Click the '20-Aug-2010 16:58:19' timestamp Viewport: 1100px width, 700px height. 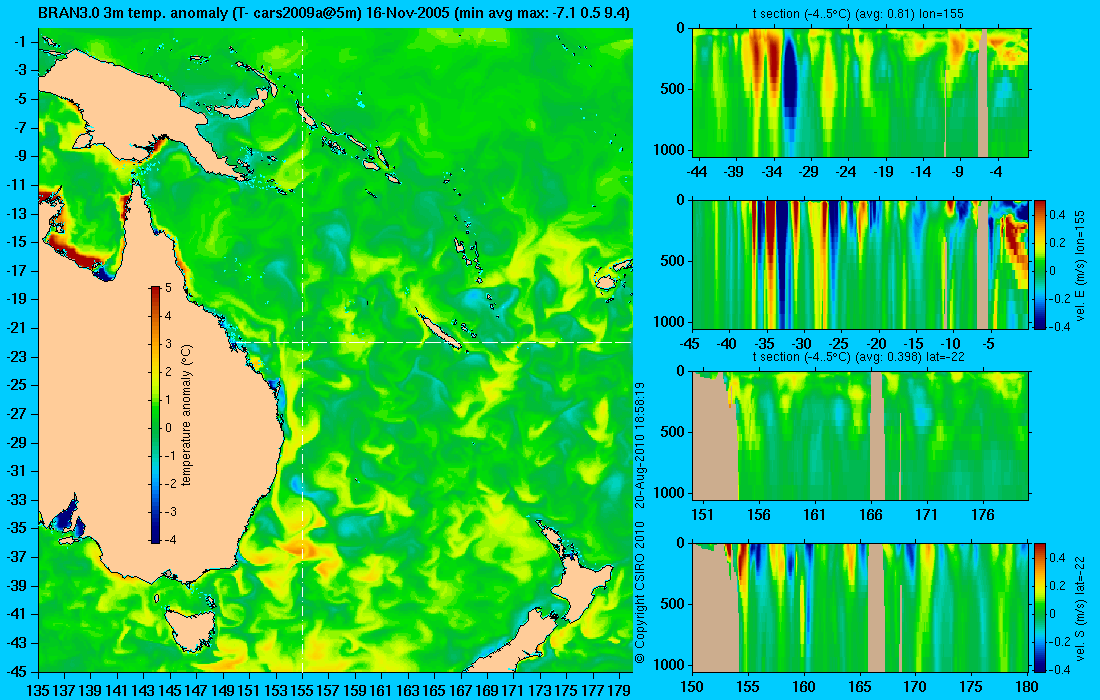(639, 445)
